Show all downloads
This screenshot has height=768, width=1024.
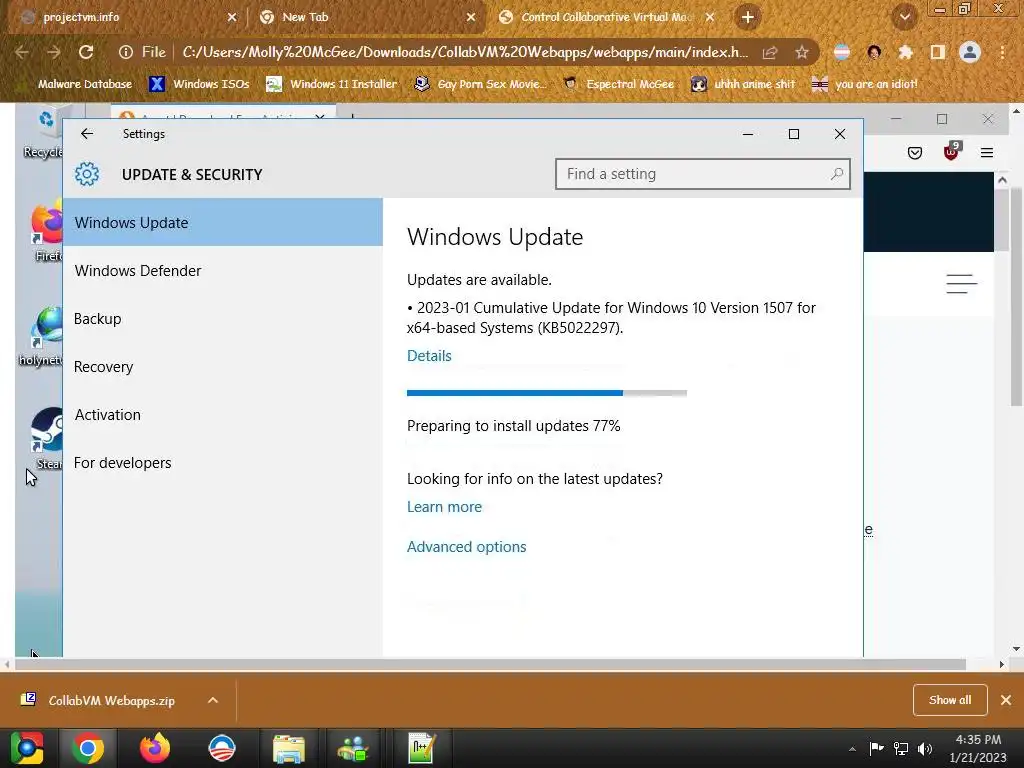point(950,700)
